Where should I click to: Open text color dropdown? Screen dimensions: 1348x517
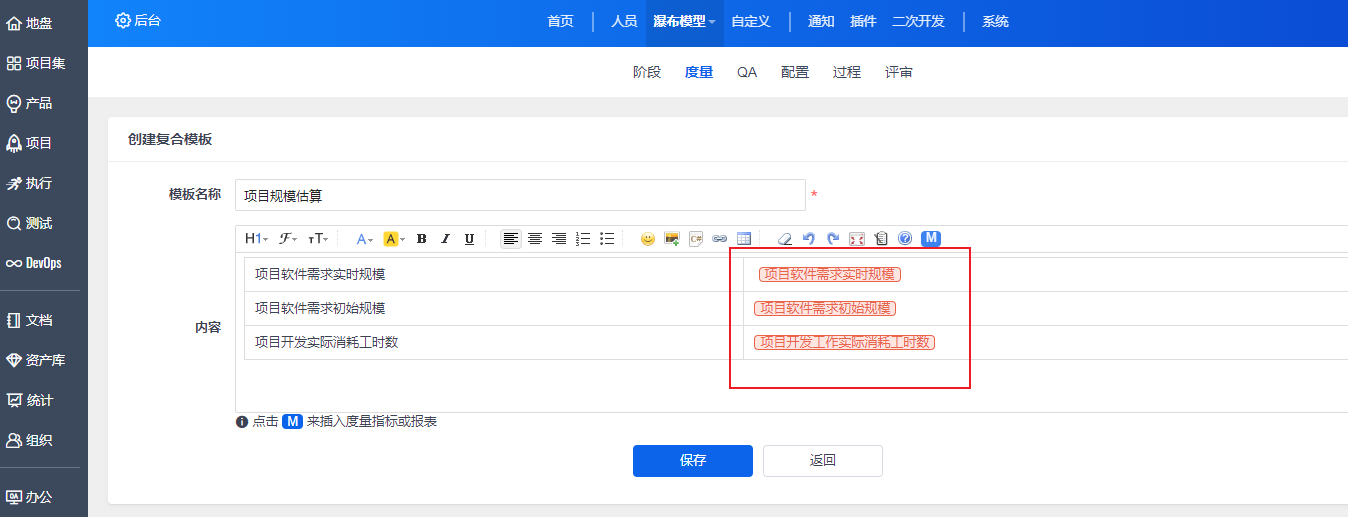(x=365, y=239)
